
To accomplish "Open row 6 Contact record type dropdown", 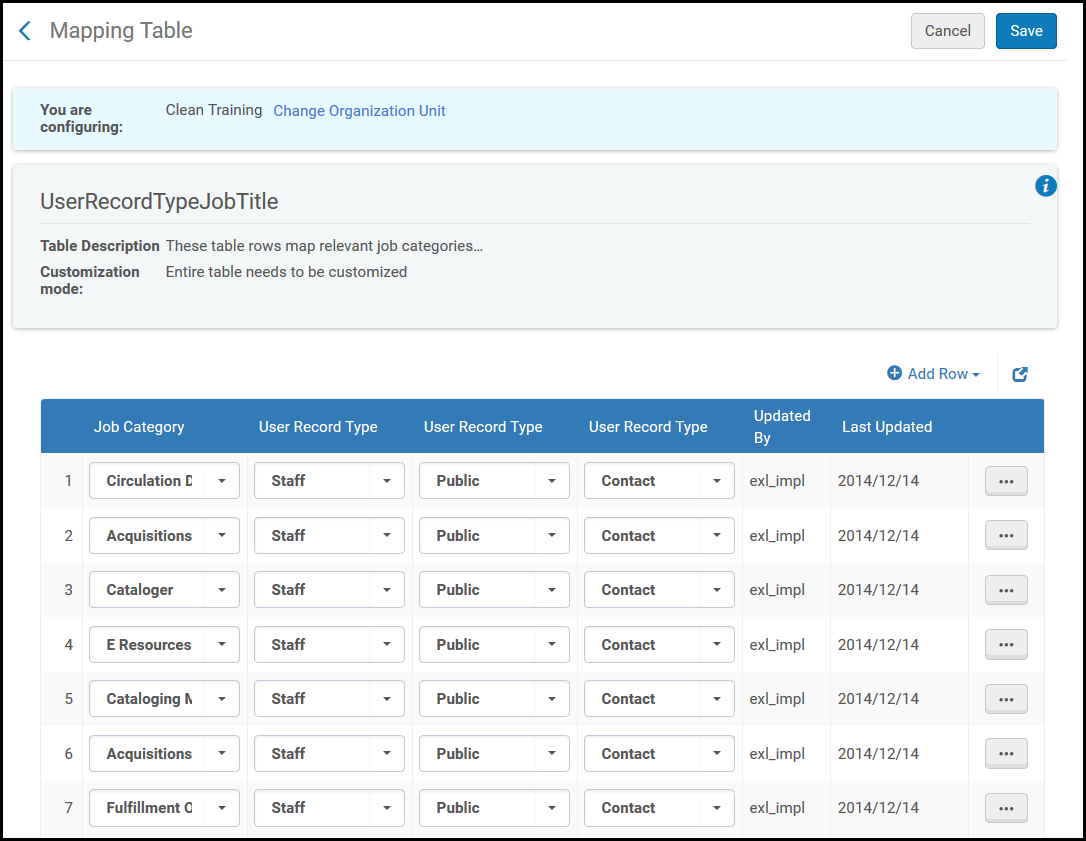I will (659, 753).
